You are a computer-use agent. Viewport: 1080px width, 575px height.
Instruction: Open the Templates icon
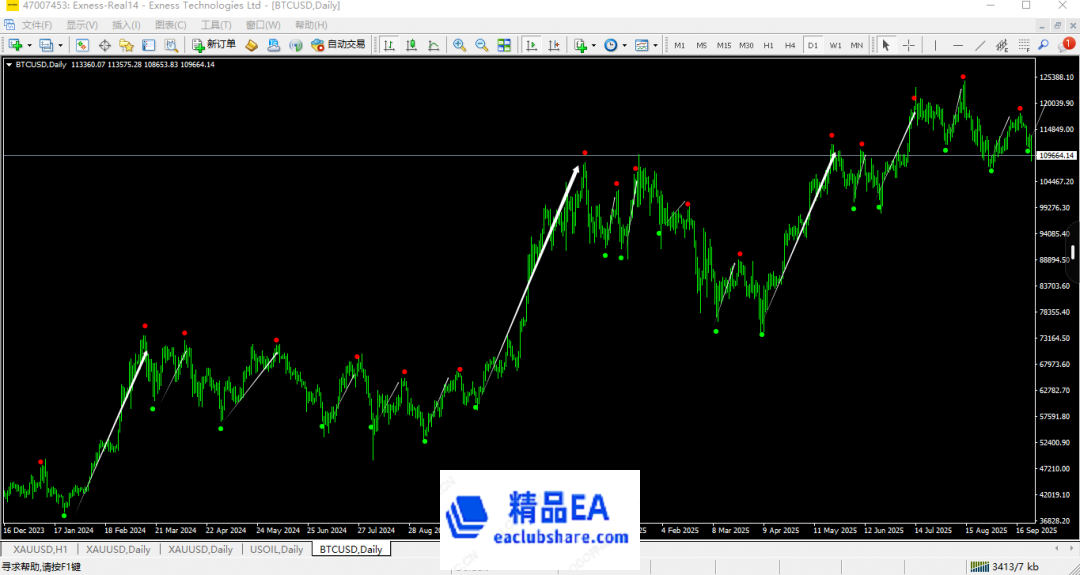point(642,45)
